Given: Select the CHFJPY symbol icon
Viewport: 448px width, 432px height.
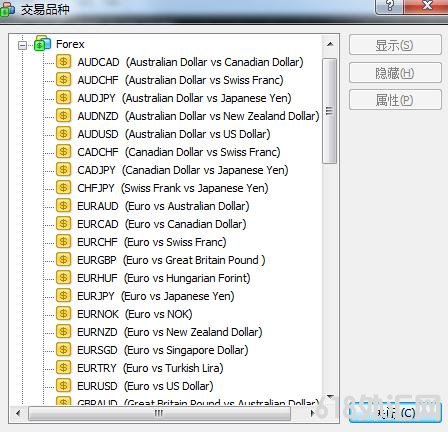Looking at the screenshot, I should (x=63, y=188).
